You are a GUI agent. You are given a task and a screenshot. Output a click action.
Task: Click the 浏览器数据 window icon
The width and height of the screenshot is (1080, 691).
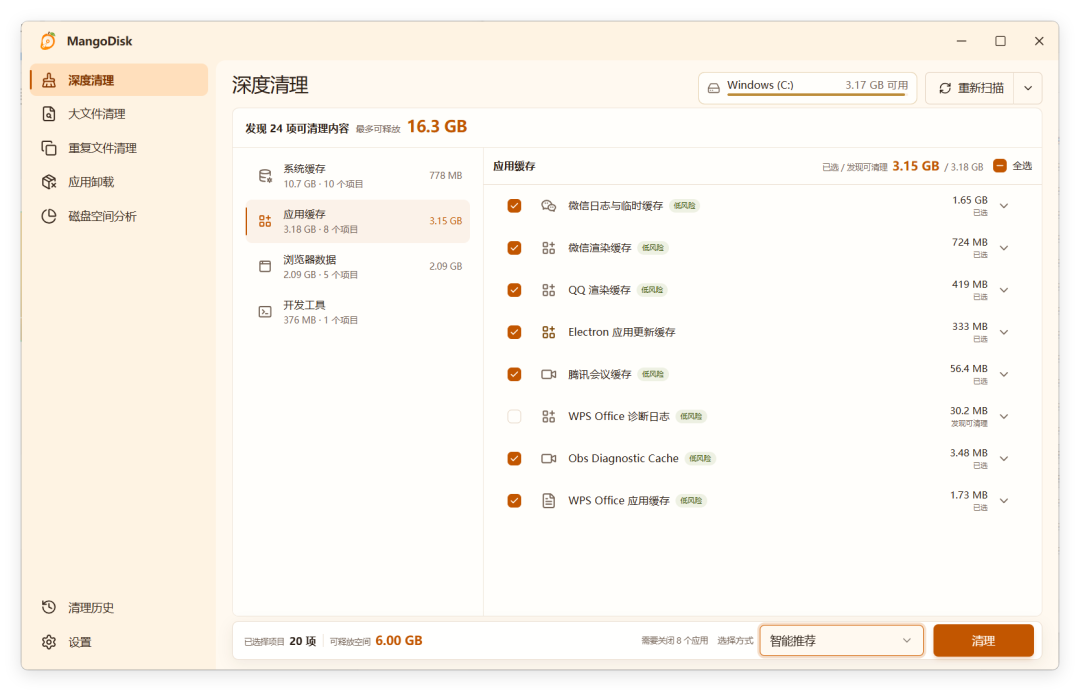265,266
